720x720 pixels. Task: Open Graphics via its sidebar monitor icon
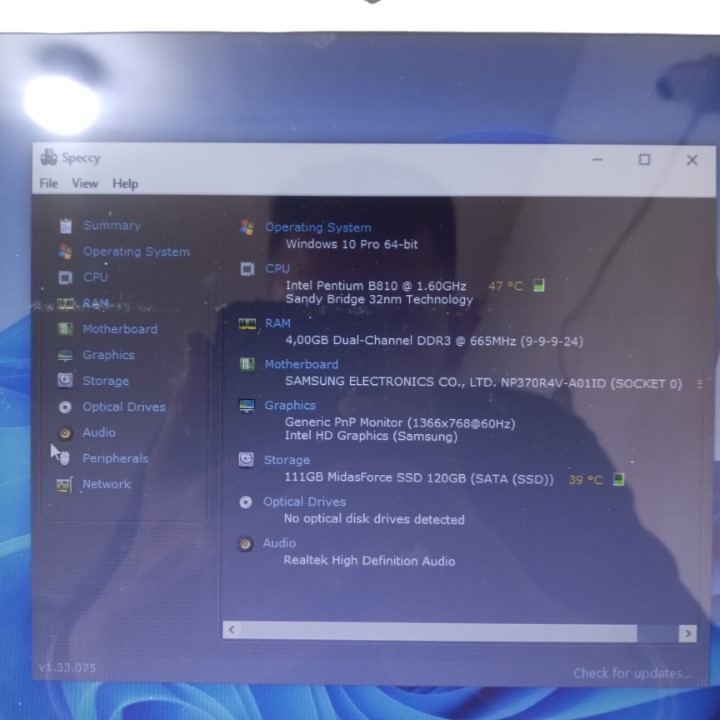[x=66, y=355]
